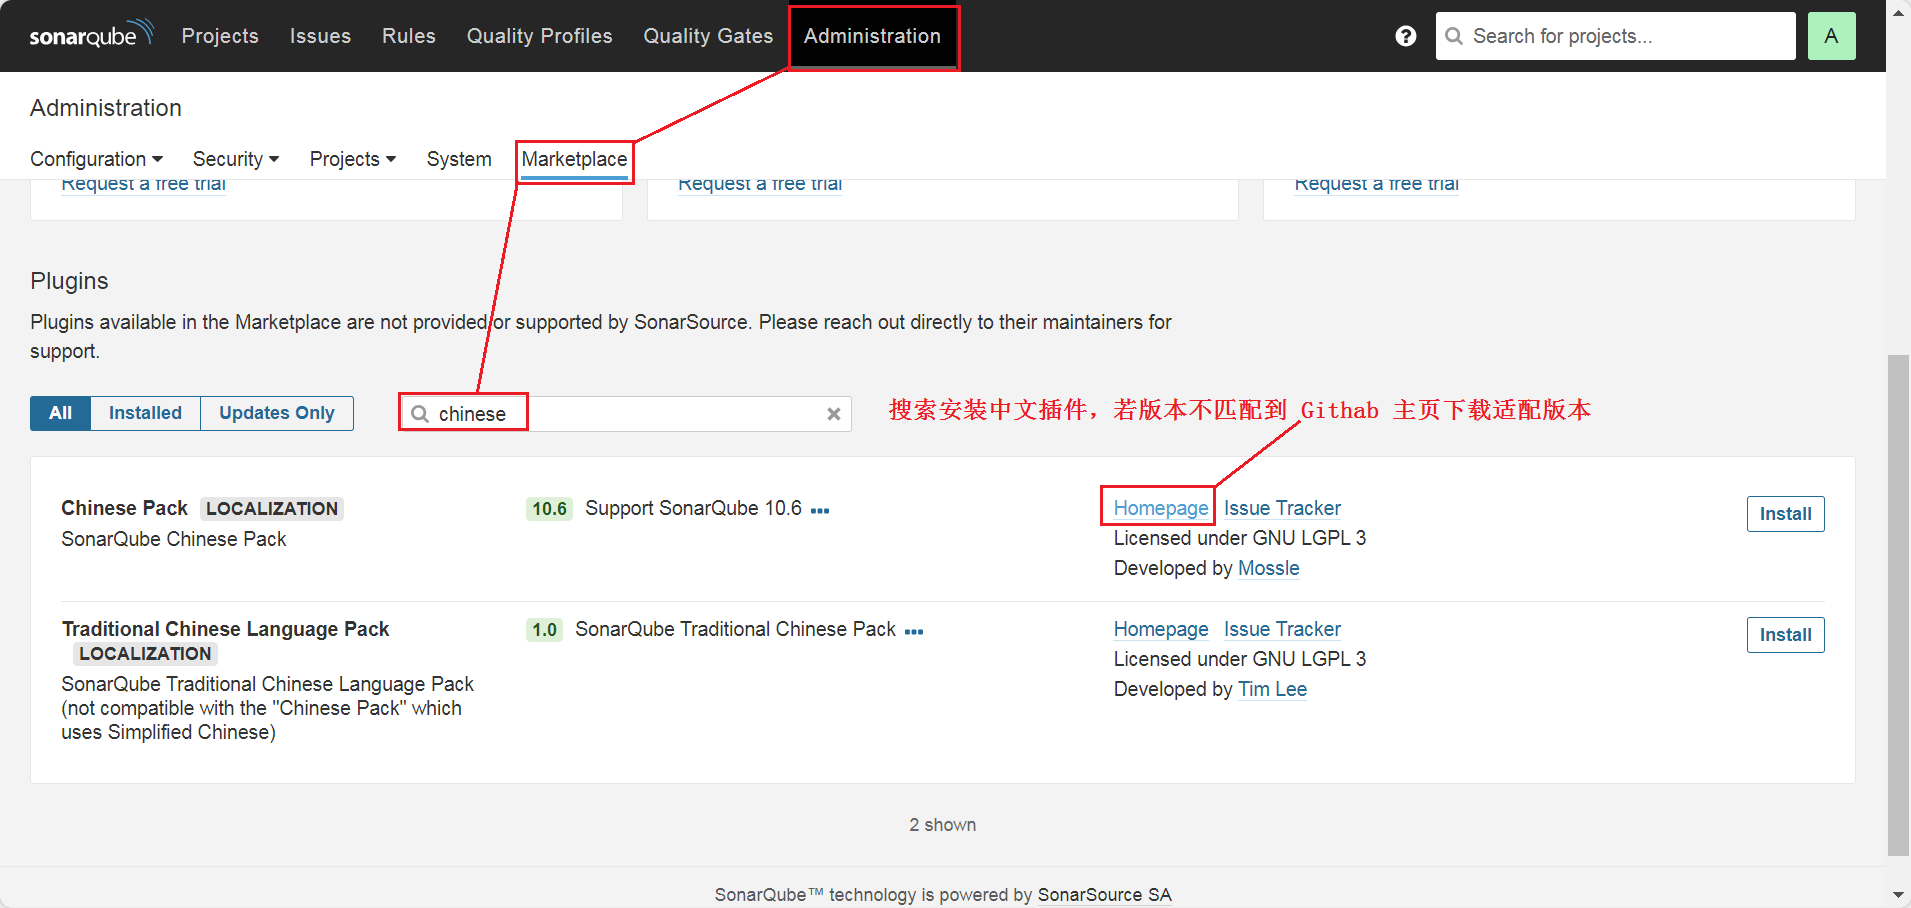This screenshot has height=908, width=1911.
Task: Go to the System tab
Action: 459,159
